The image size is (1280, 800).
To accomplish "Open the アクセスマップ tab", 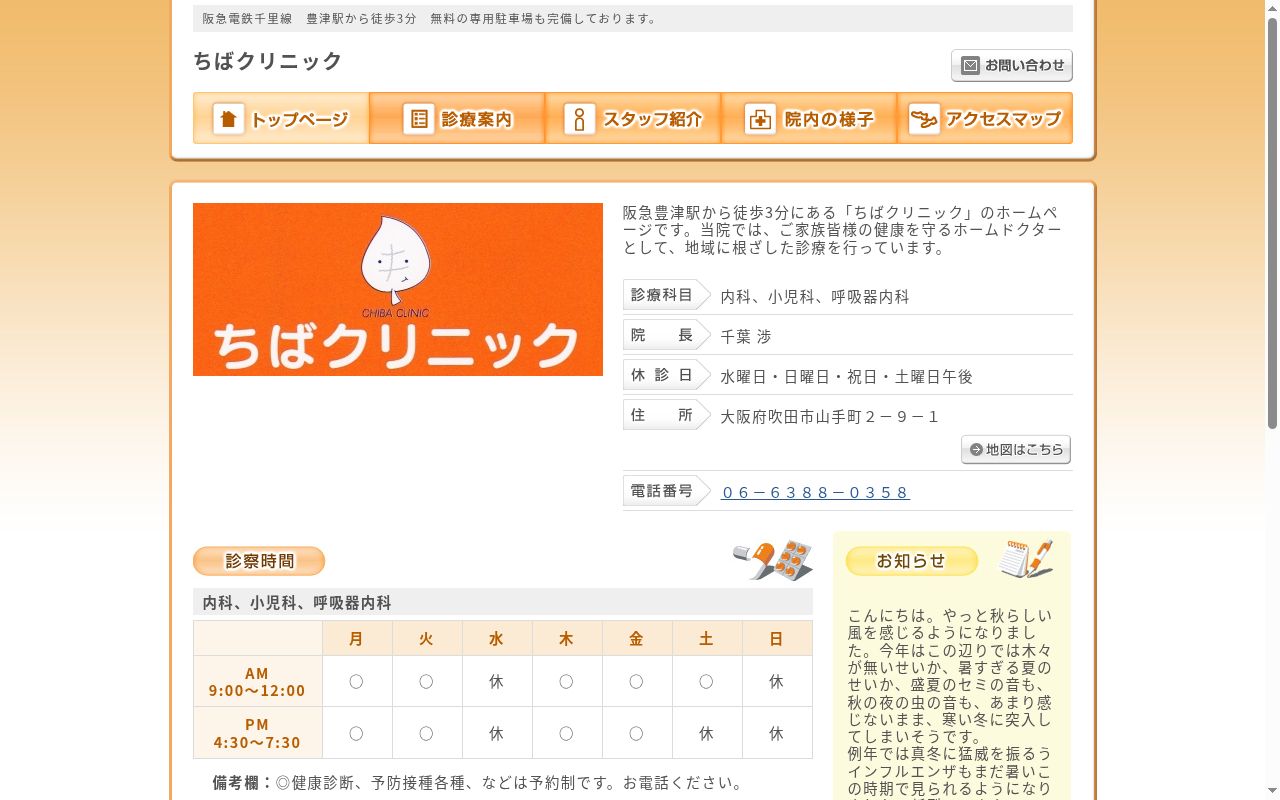I will (985, 118).
